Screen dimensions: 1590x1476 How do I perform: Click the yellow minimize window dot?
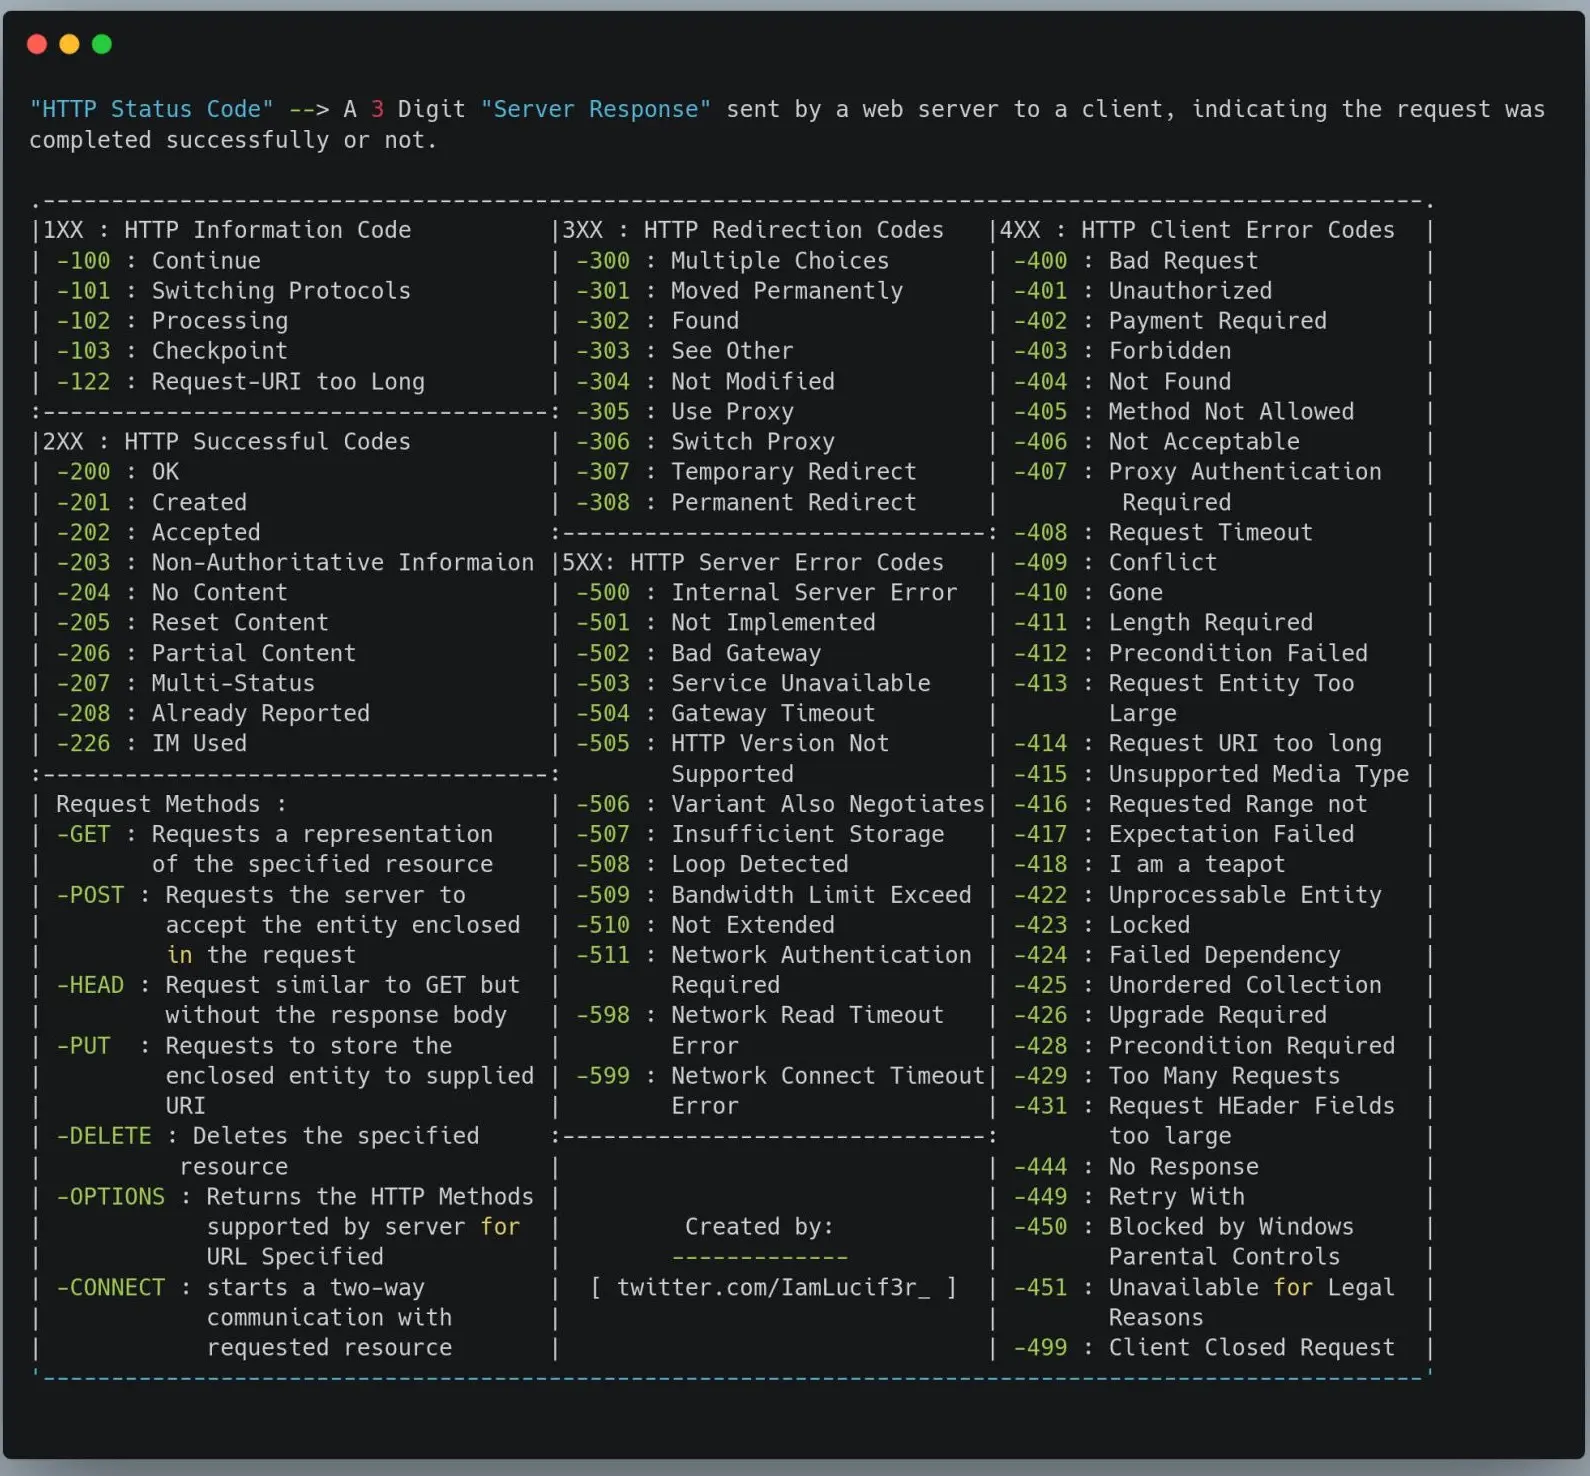(x=69, y=44)
